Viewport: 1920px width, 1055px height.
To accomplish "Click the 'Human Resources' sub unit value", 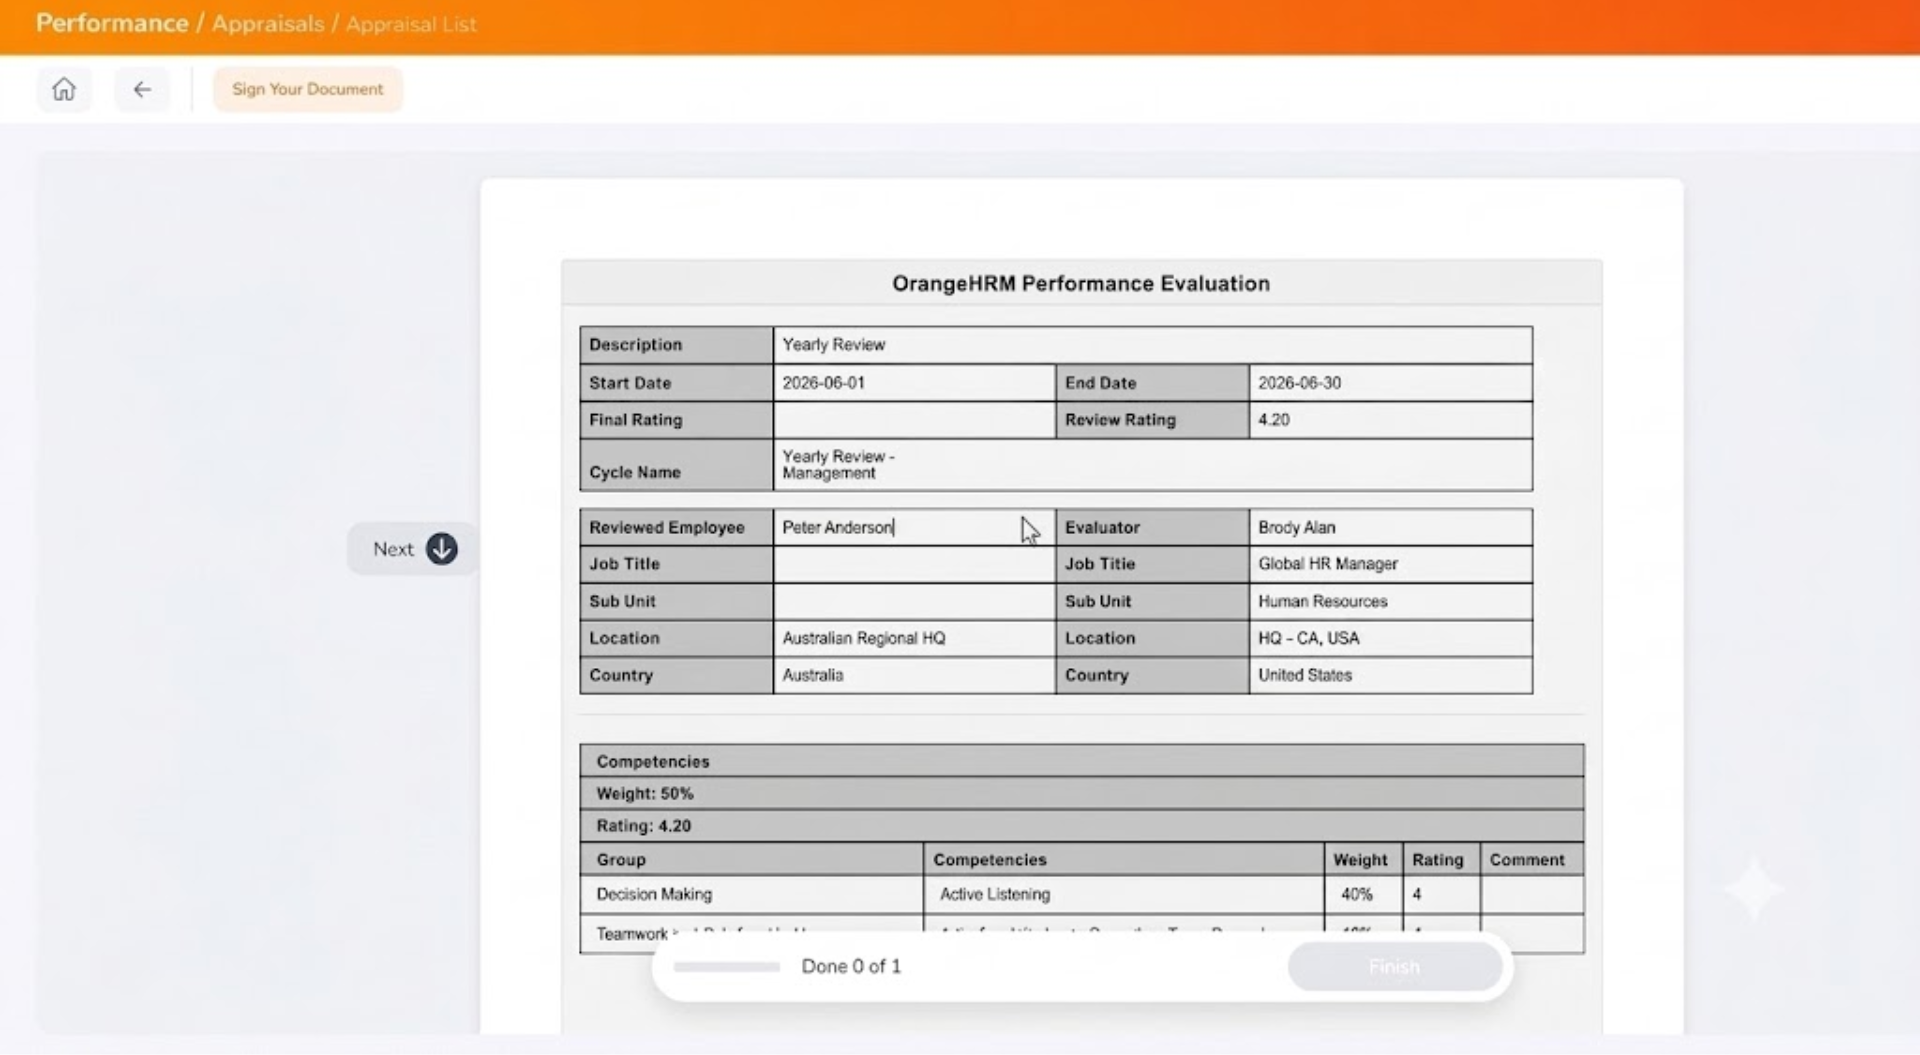I will click(1322, 601).
